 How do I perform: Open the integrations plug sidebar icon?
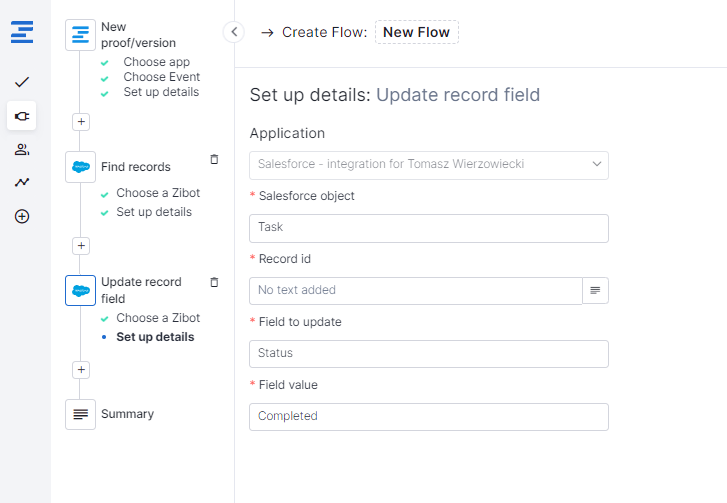(22, 116)
